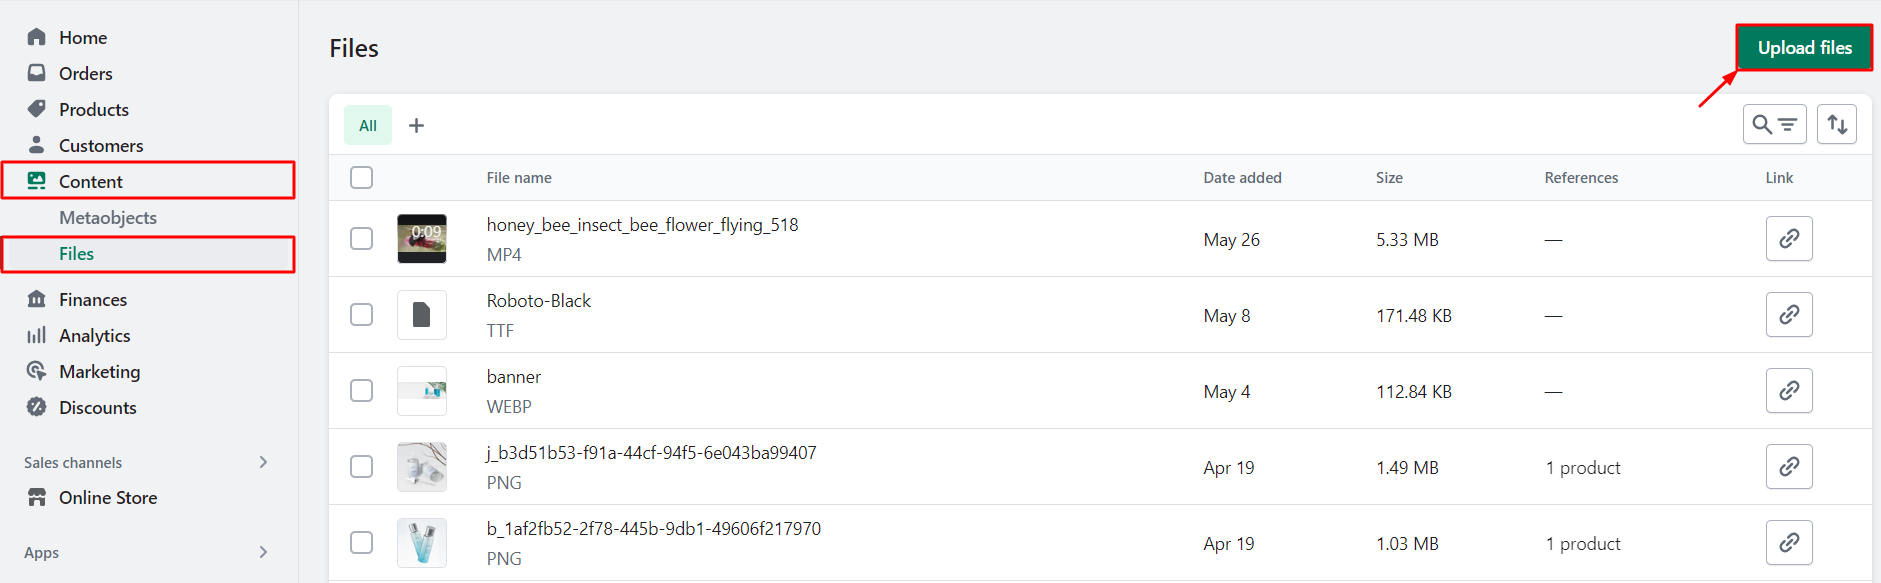
Task: Select the All tab
Action: pyautogui.click(x=368, y=125)
